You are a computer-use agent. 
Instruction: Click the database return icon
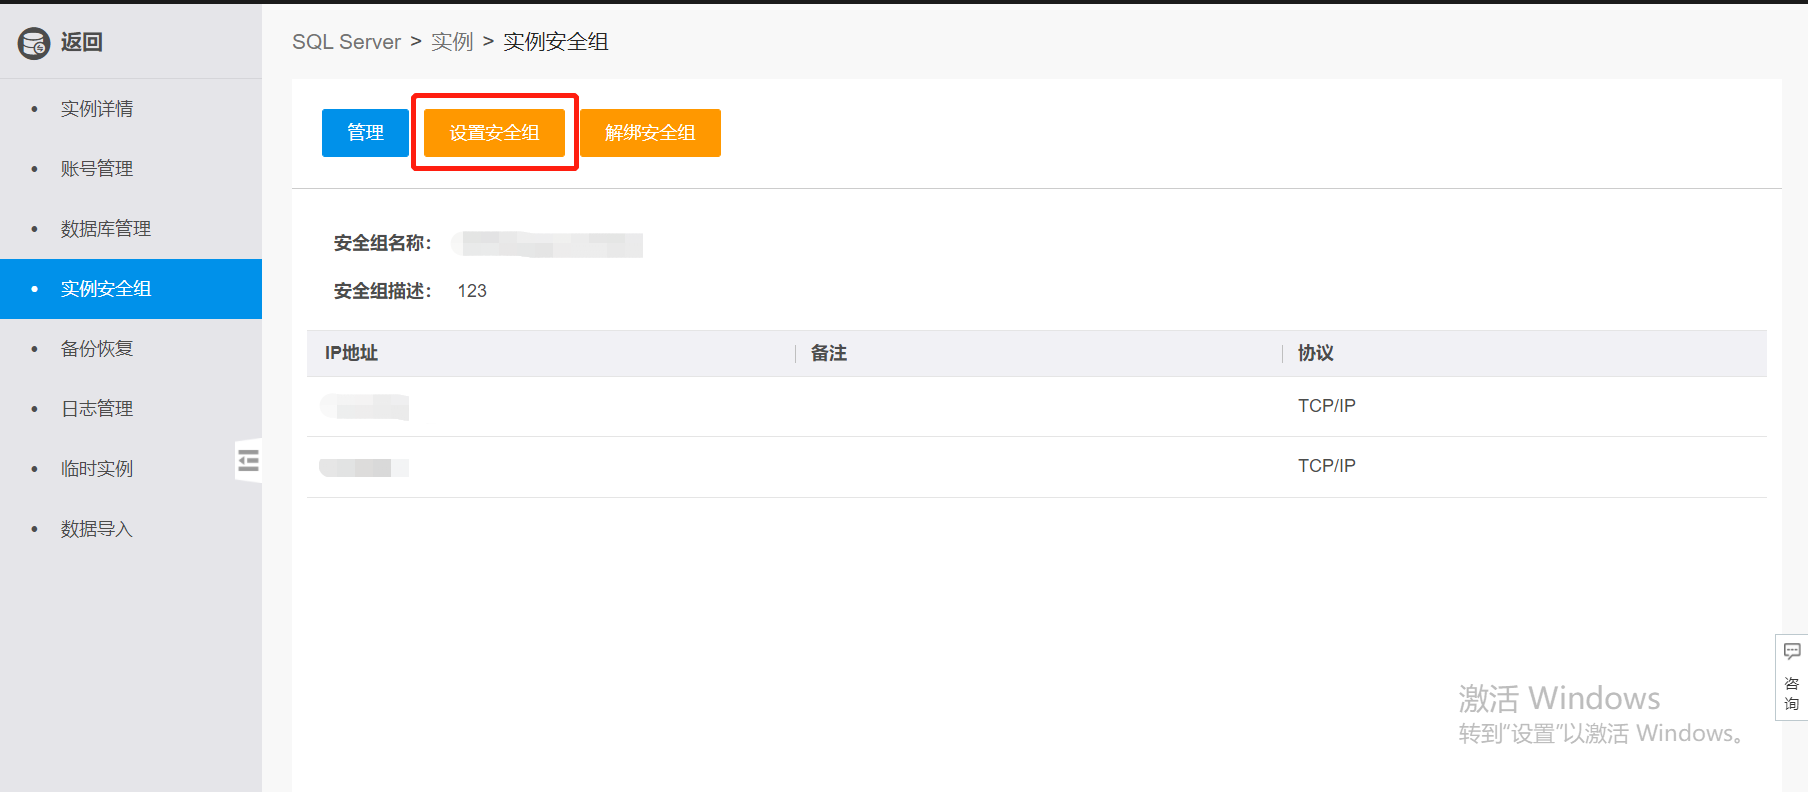click(x=34, y=43)
